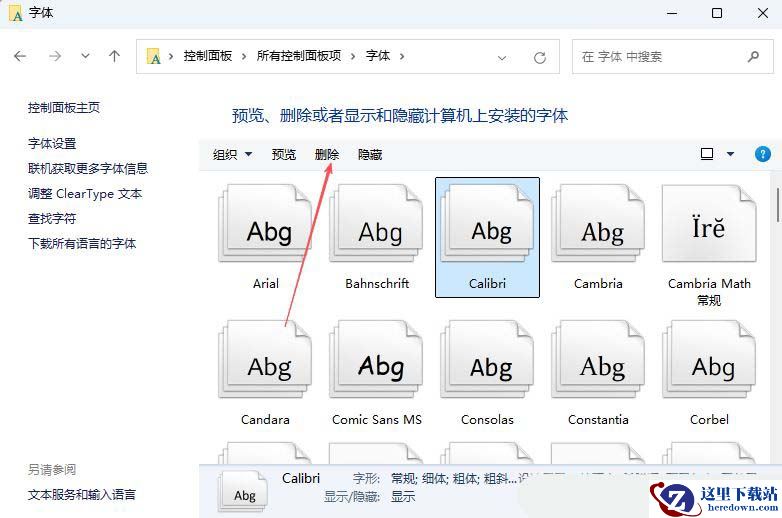Expand chevron after 所有控制面板项 breadcrumb
The height and width of the screenshot is (518, 782).
point(353,56)
